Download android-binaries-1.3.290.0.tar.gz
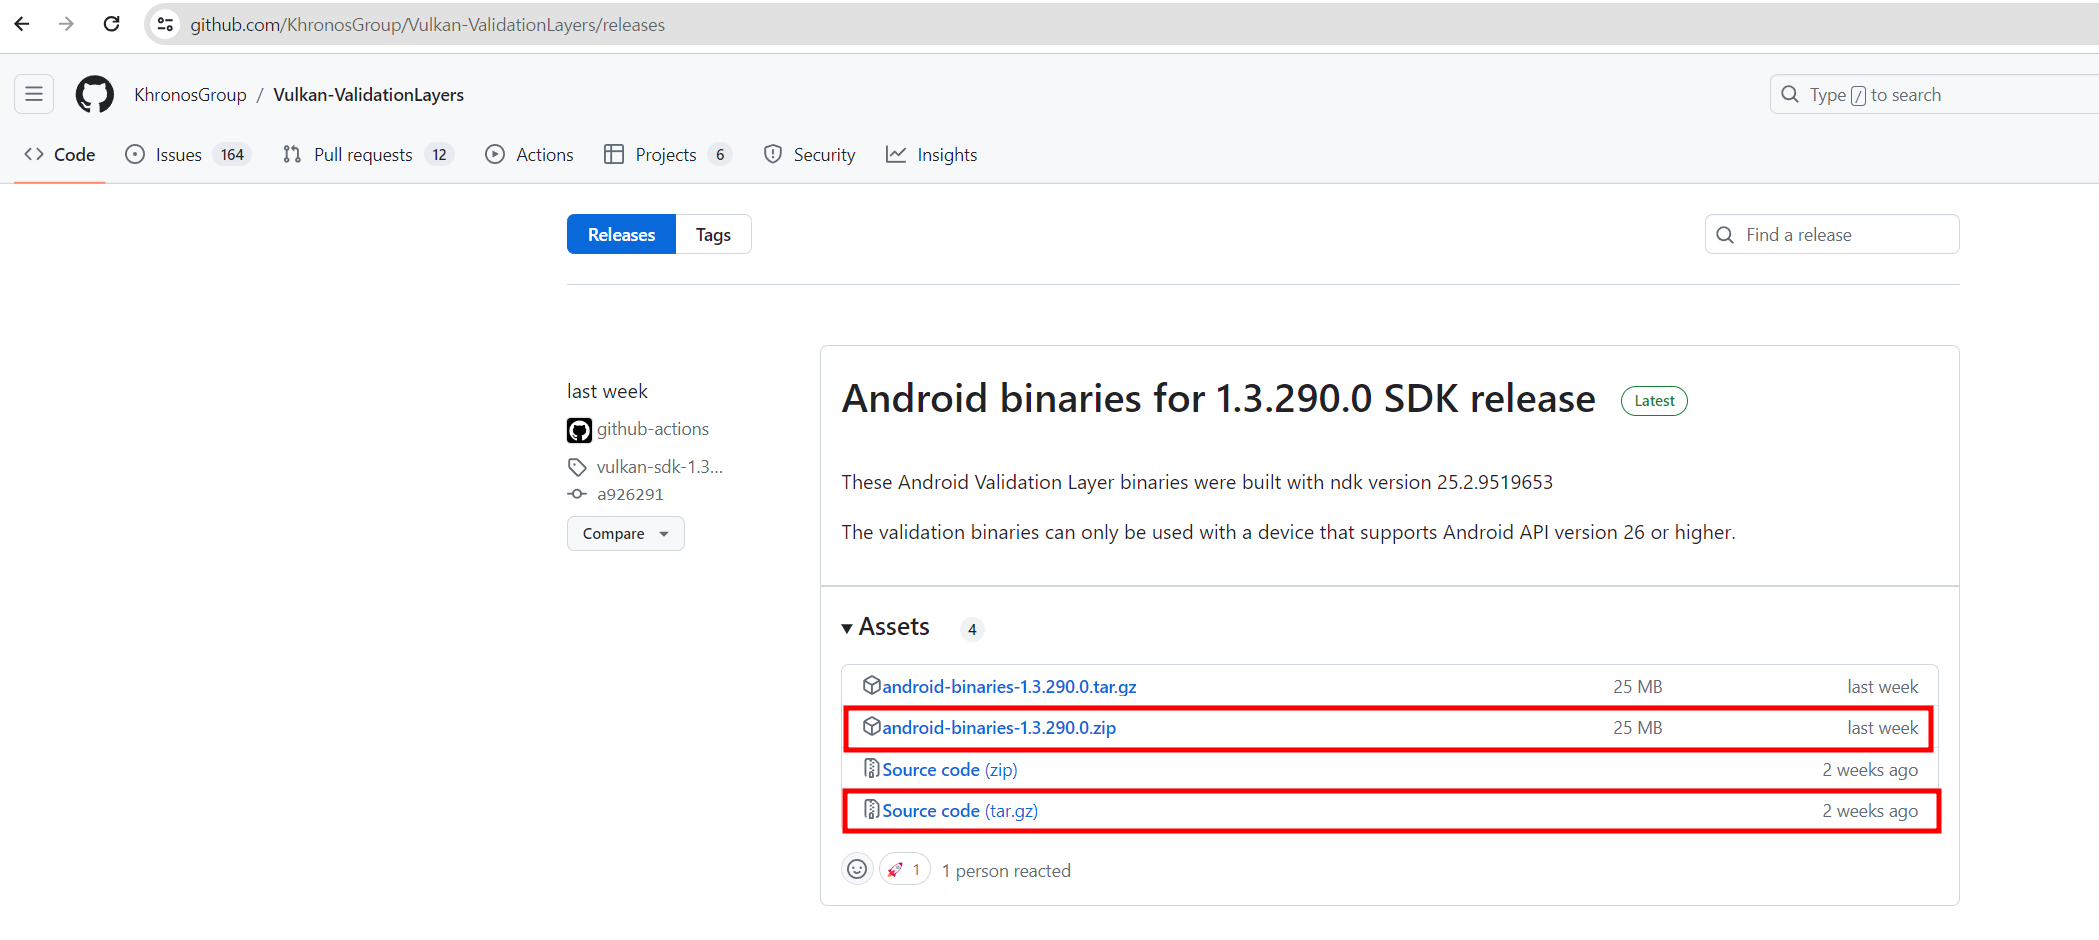 pyautogui.click(x=1009, y=687)
